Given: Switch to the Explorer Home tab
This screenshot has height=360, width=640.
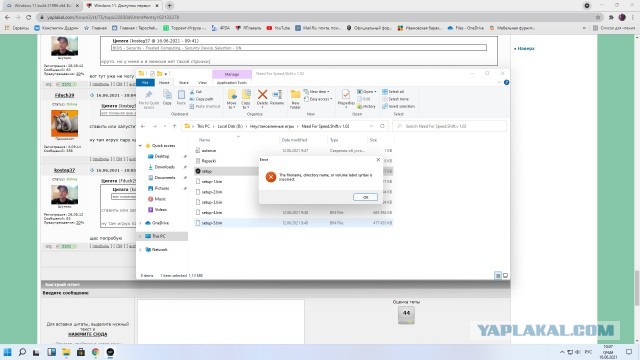Looking at the screenshot, I should (164, 82).
